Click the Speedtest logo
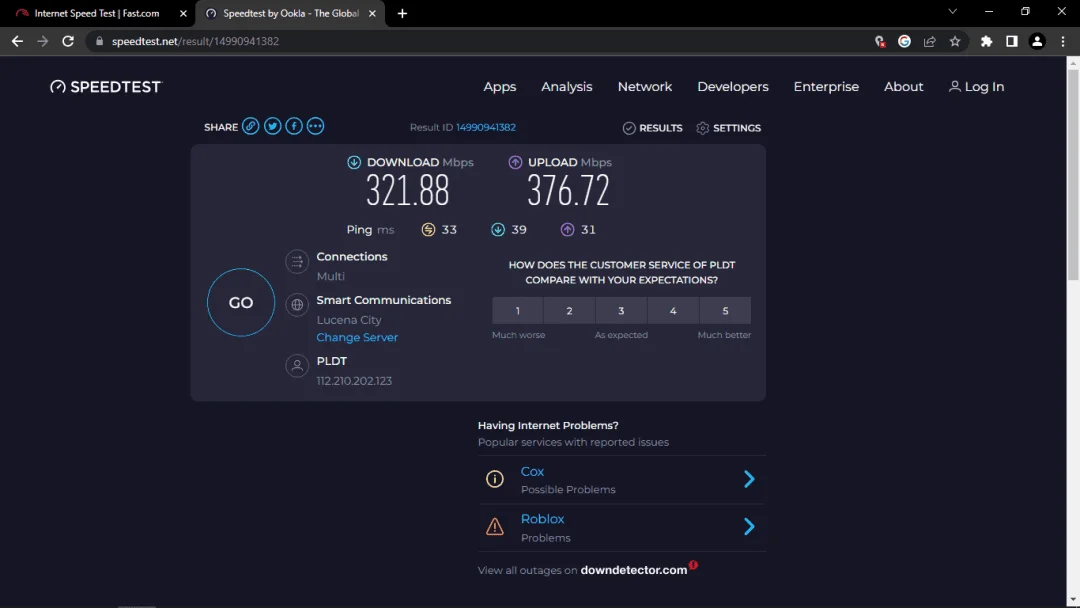 (105, 87)
